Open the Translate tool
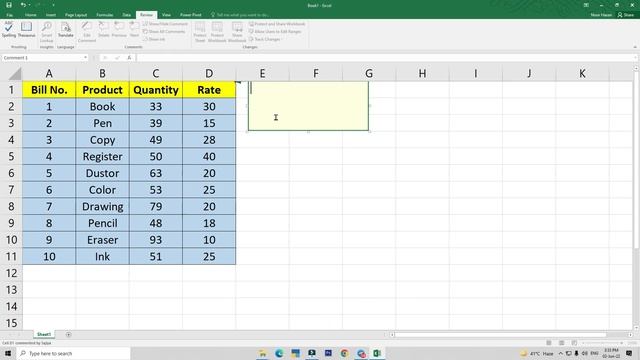This screenshot has height=360, width=640. pyautogui.click(x=65, y=30)
